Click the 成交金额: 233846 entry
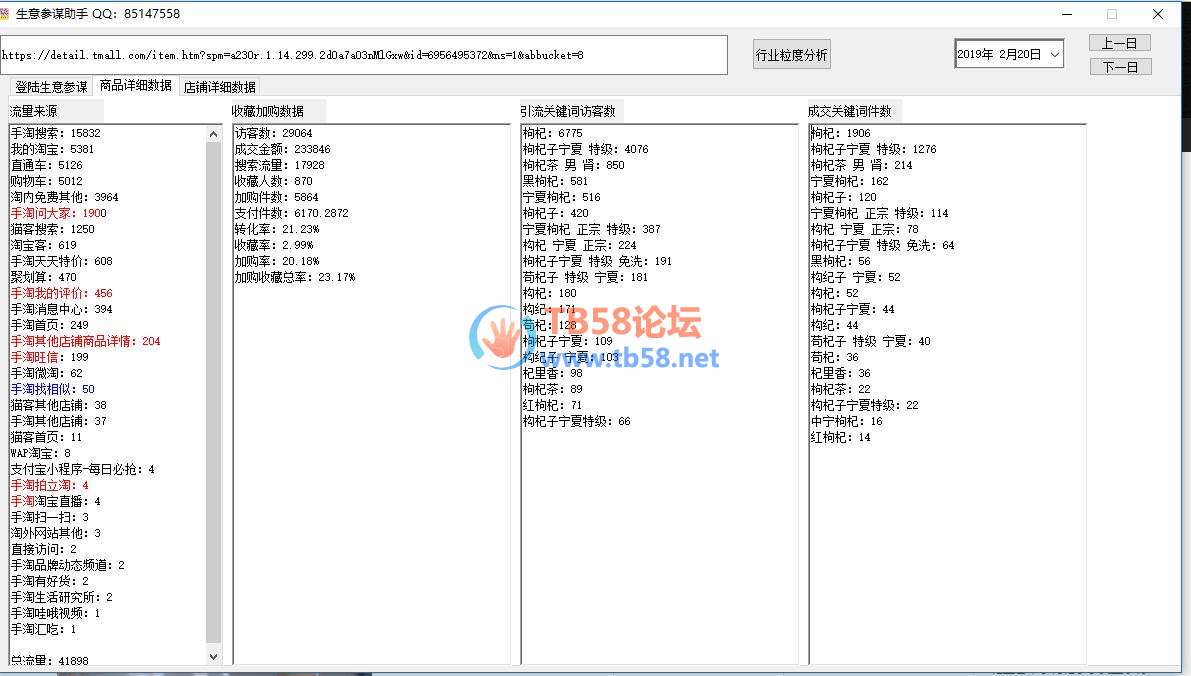The height and width of the screenshot is (676, 1191). (x=283, y=149)
